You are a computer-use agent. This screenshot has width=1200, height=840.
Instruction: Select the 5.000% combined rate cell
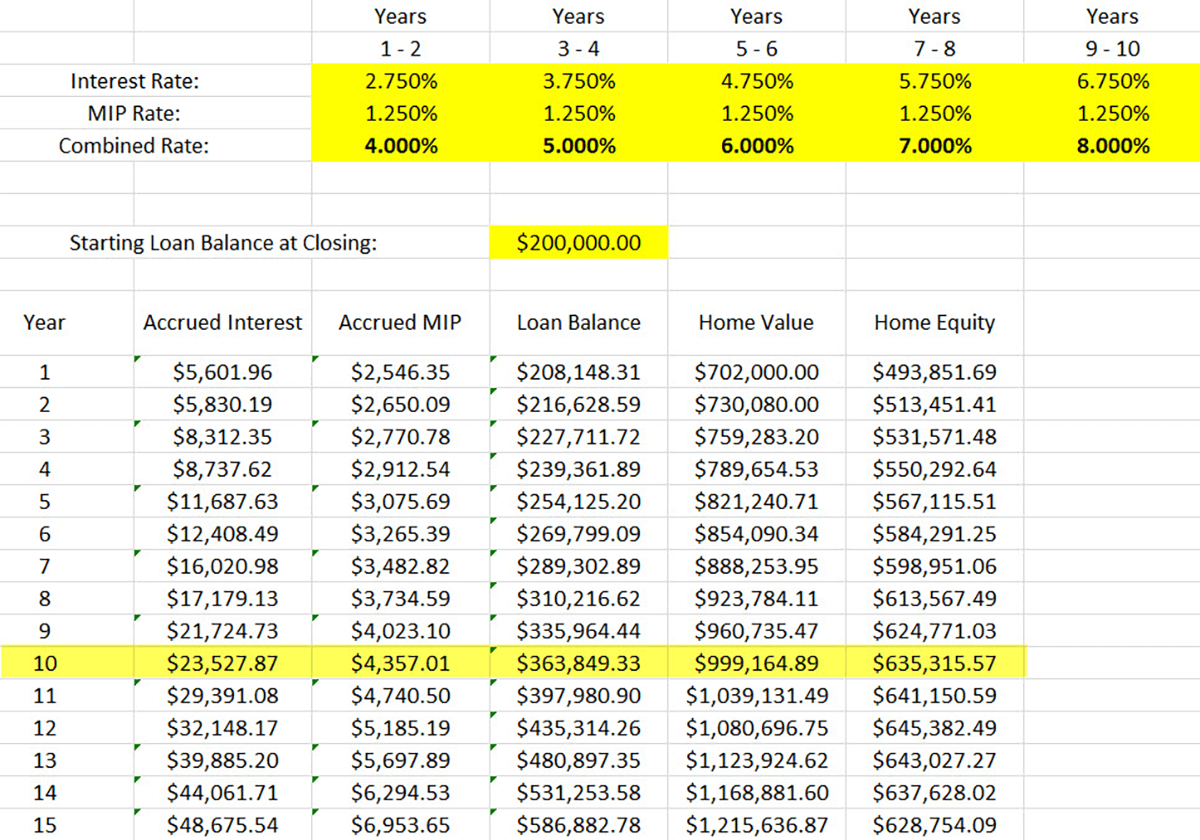coord(579,146)
